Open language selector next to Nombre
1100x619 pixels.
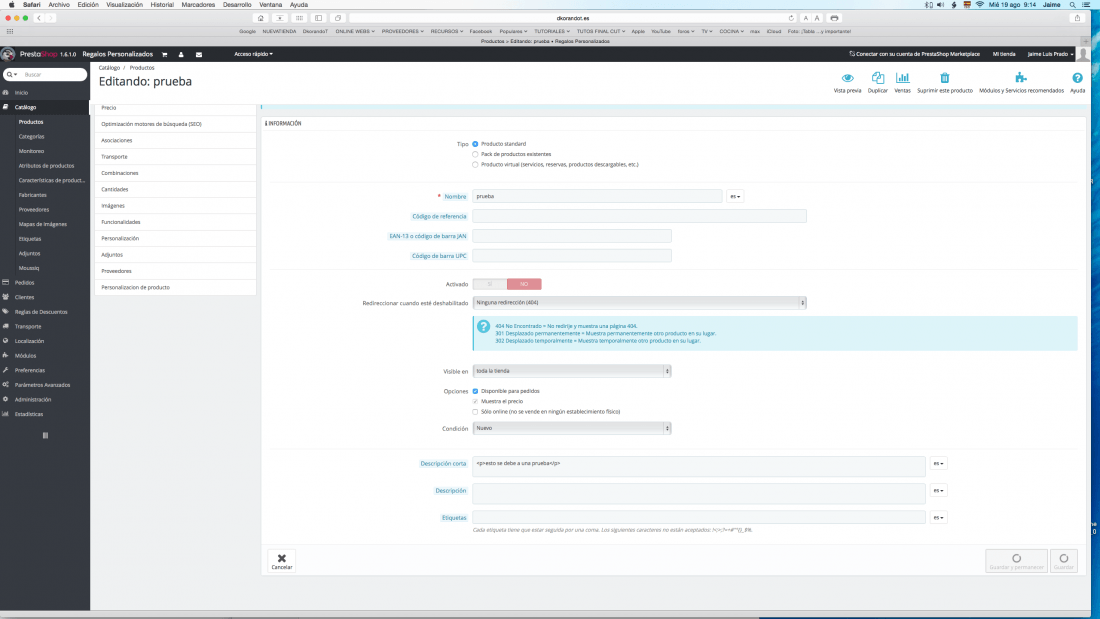click(x=735, y=197)
